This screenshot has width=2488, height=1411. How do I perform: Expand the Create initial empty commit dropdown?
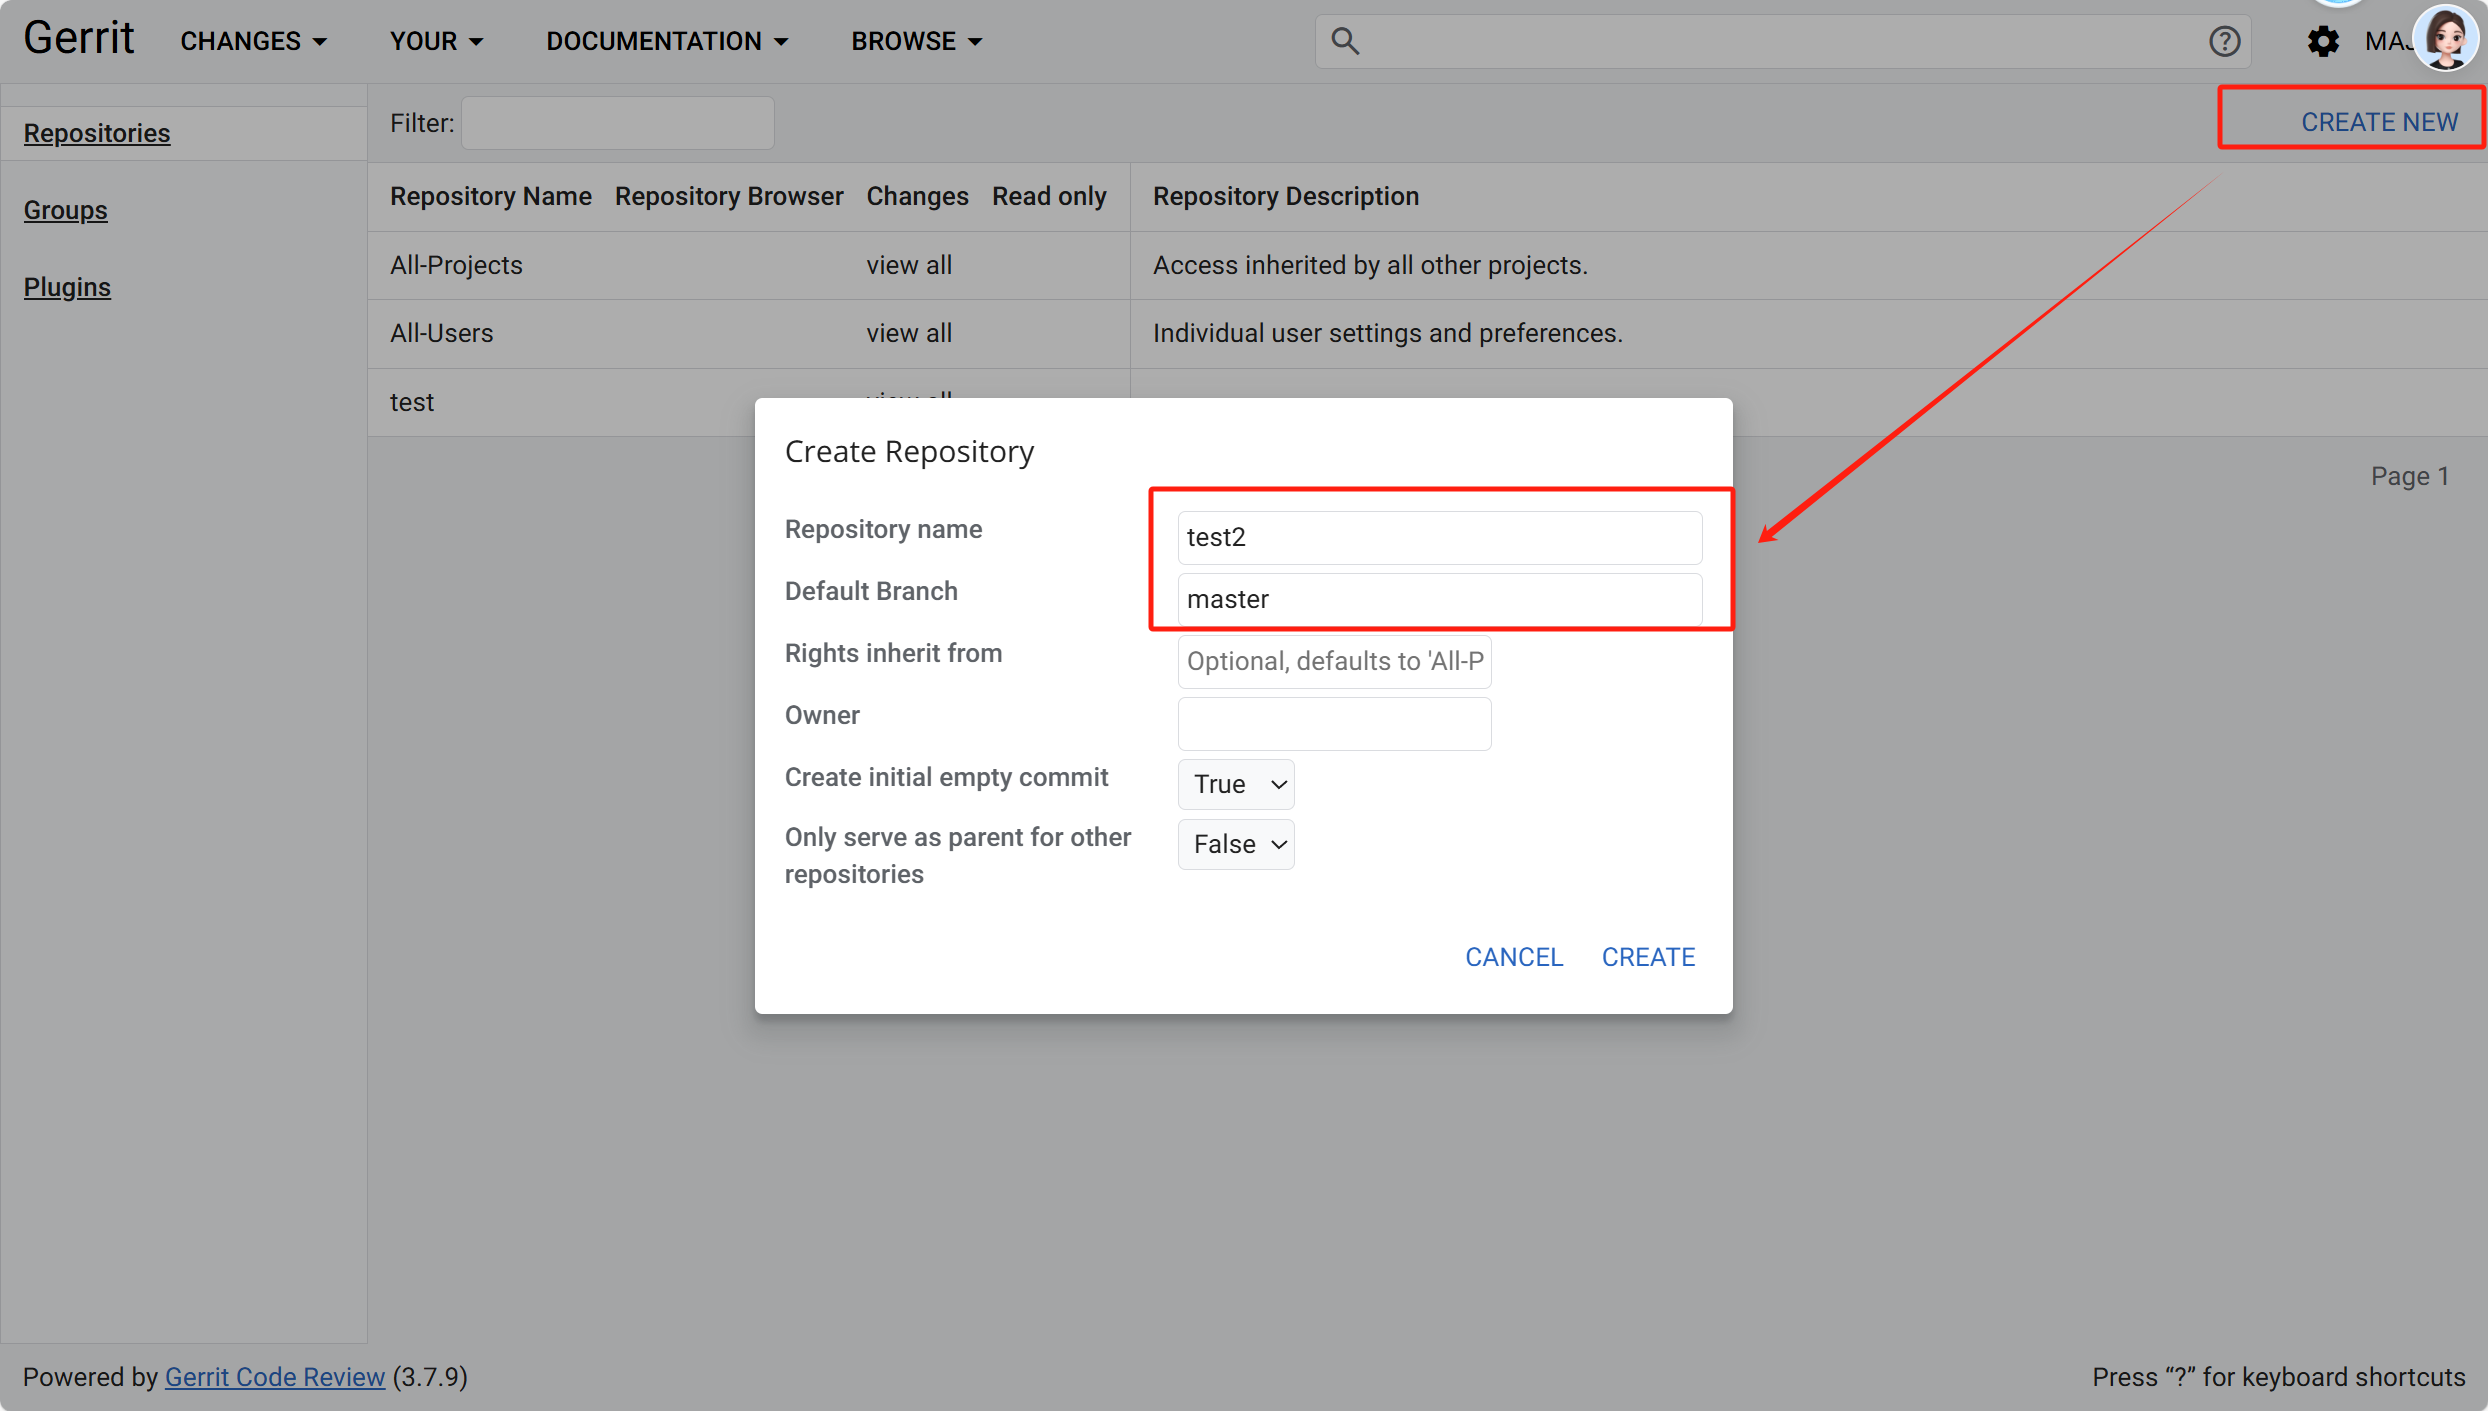(x=1236, y=784)
